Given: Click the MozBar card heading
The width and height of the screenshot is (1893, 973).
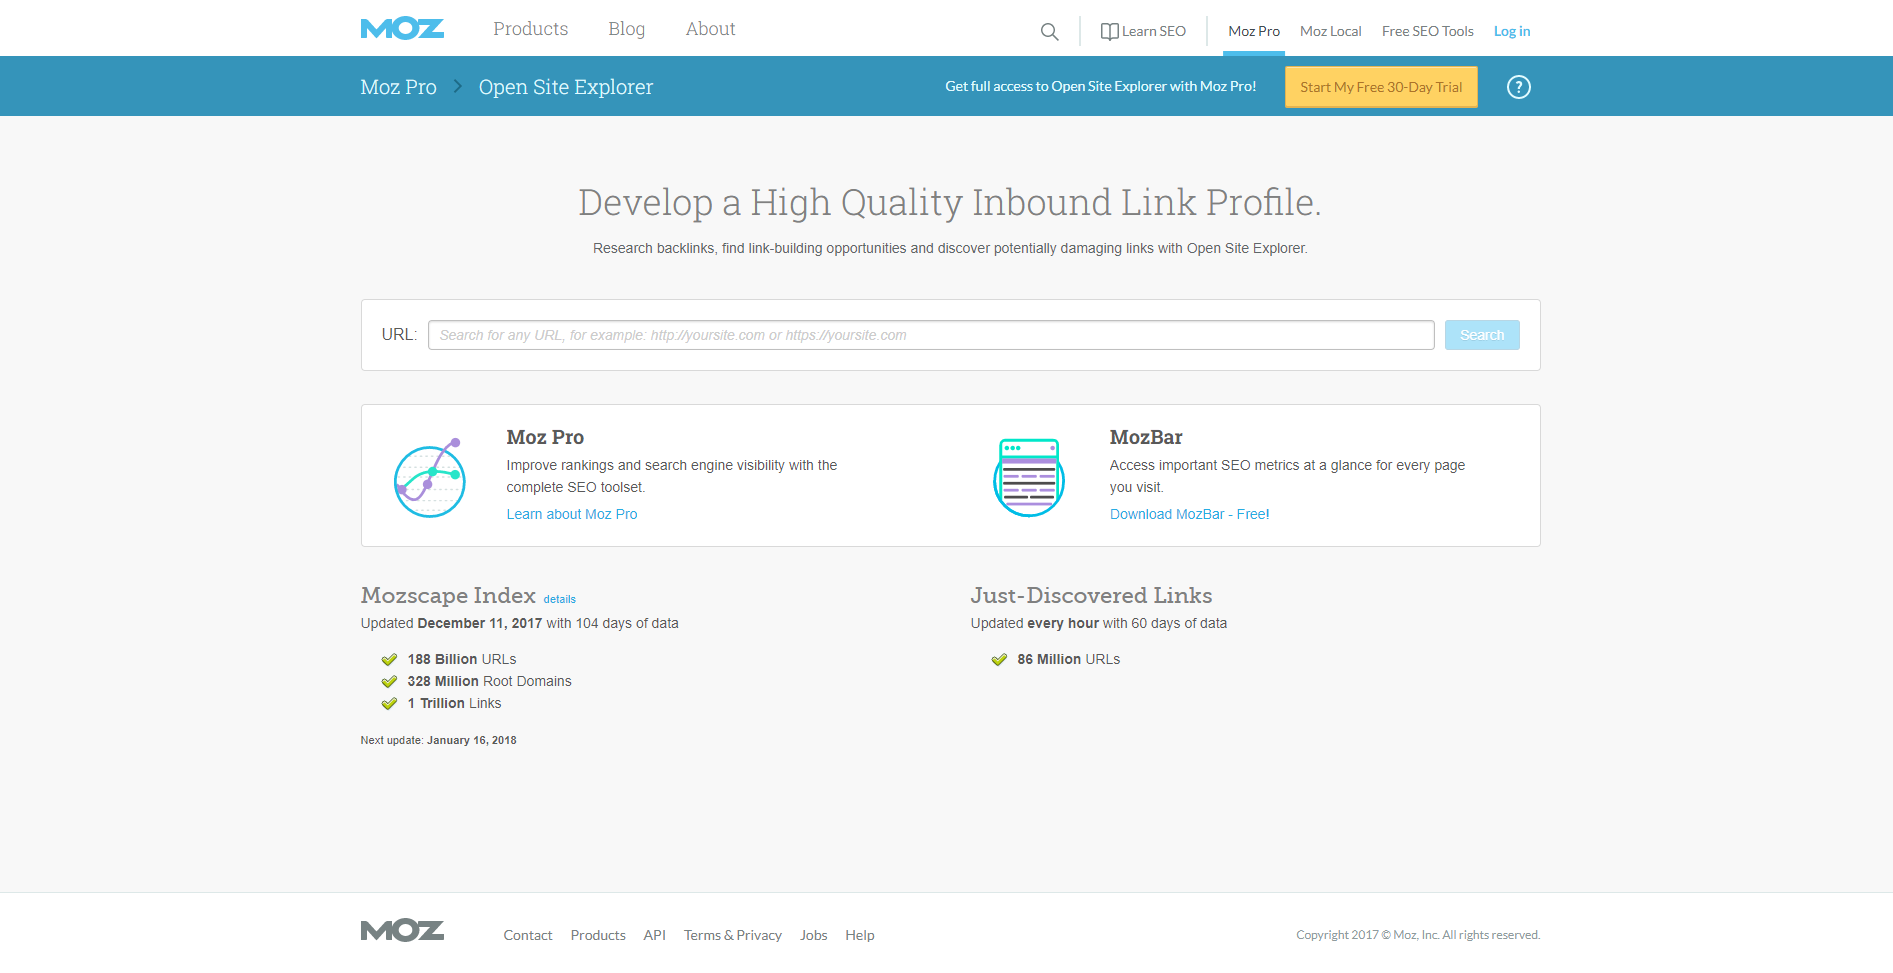Looking at the screenshot, I should click(1145, 437).
